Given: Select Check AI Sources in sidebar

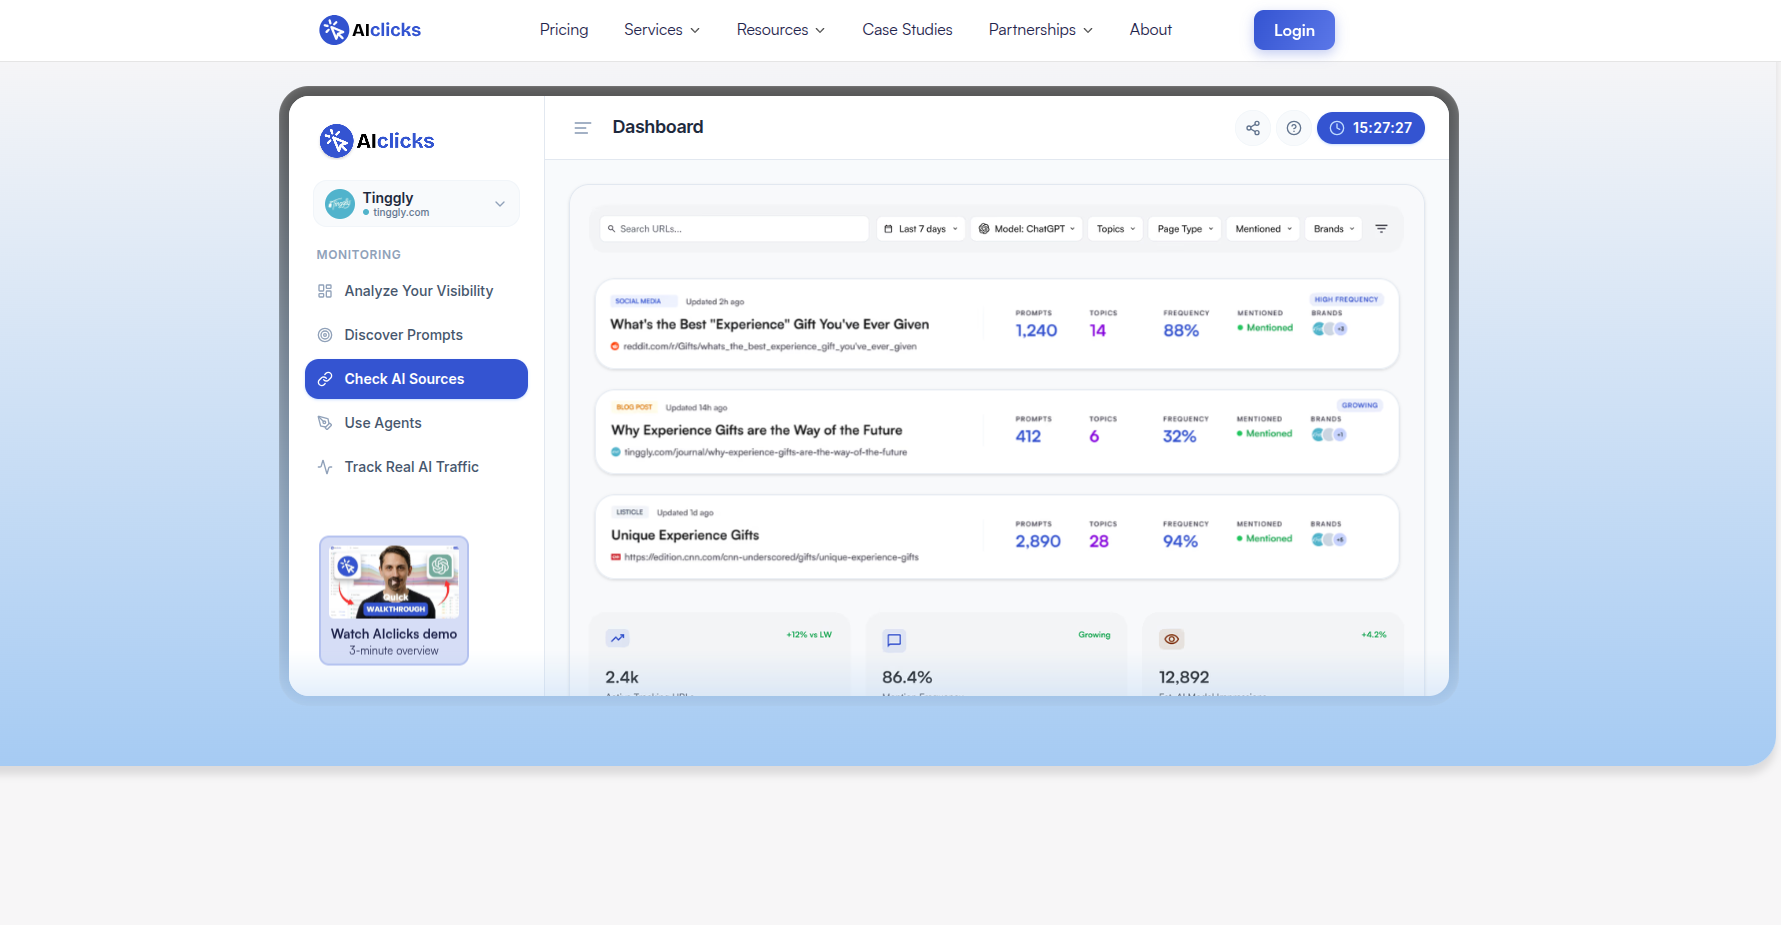Looking at the screenshot, I should pyautogui.click(x=416, y=379).
